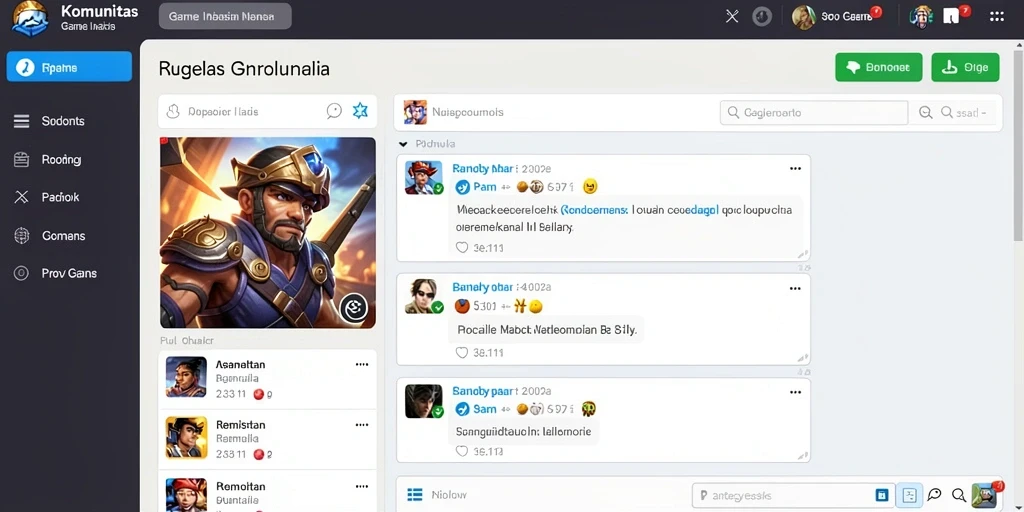This screenshot has height=512, width=1024.
Task: Open three-dot menu on Asanaltan item
Action: tap(362, 364)
